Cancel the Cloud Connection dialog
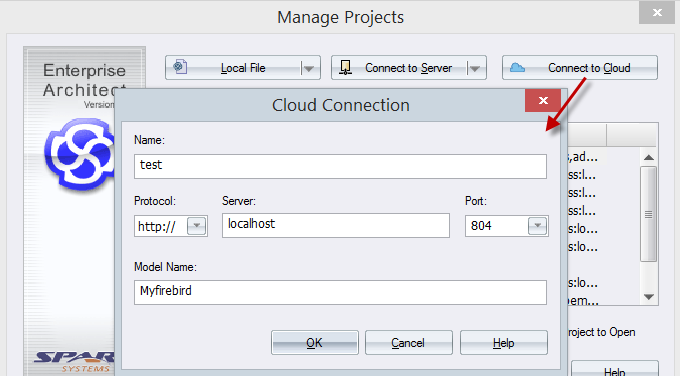This screenshot has width=680, height=376. tap(409, 343)
